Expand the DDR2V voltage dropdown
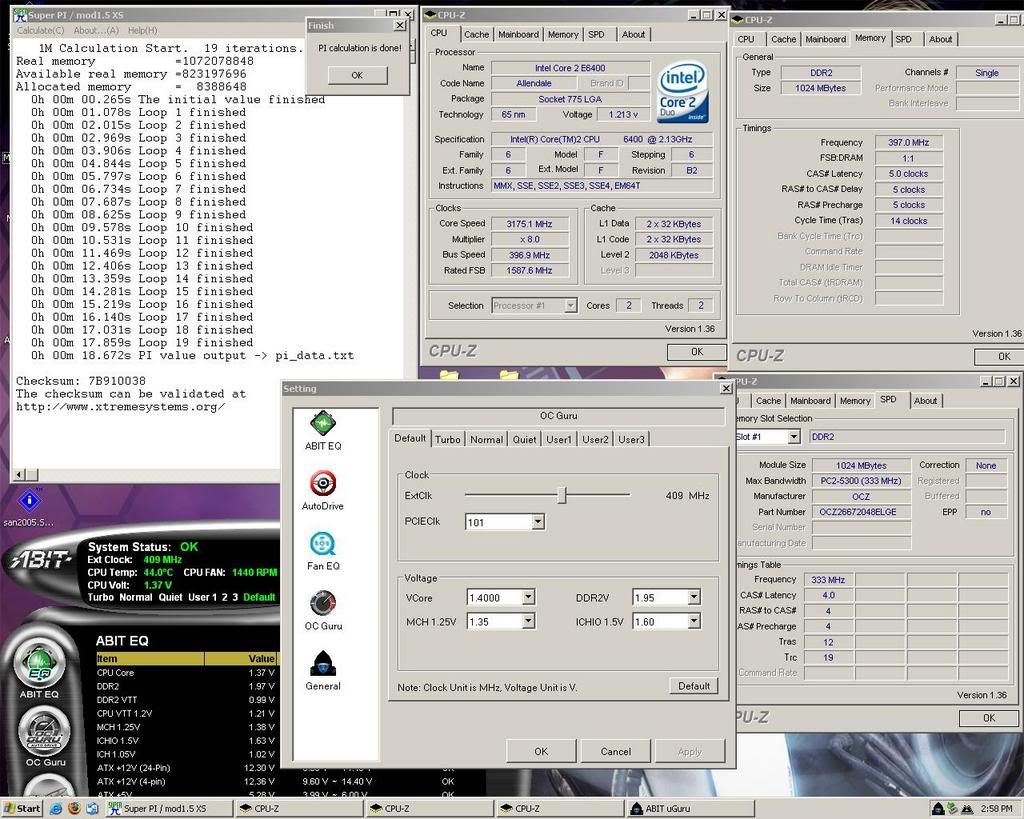The width and height of the screenshot is (1024, 819). (692, 598)
